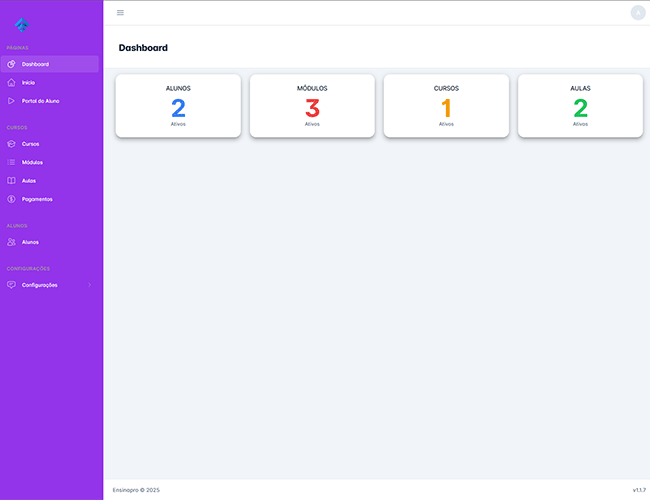Click the MÓDULOS stats card
Screen dimensions: 650x500
pos(312,106)
